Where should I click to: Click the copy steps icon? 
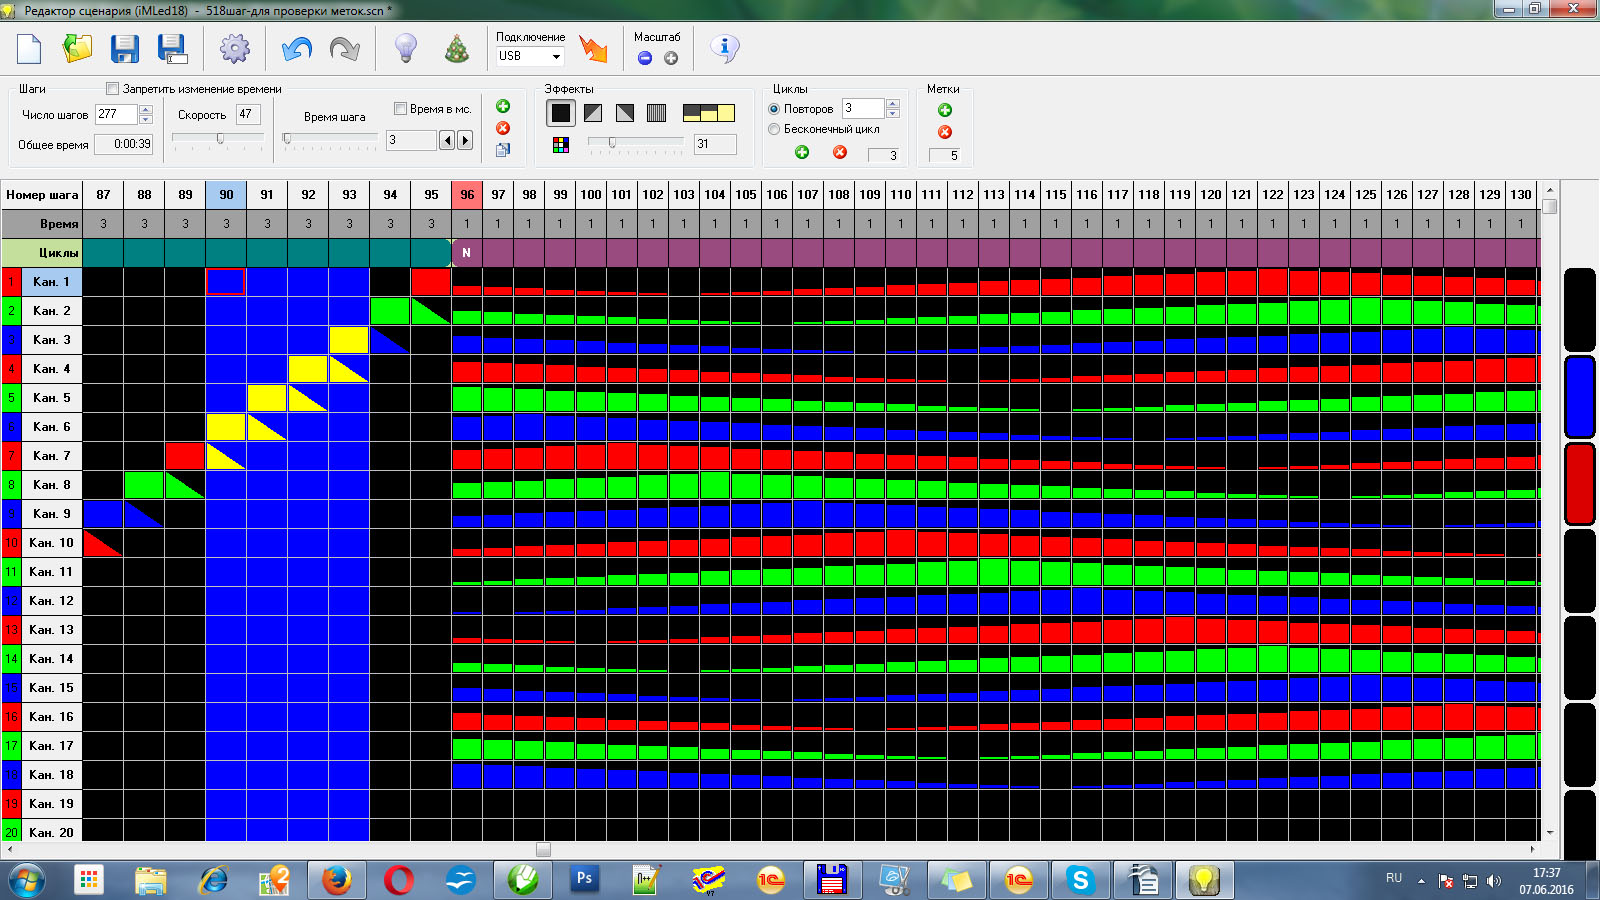[503, 150]
